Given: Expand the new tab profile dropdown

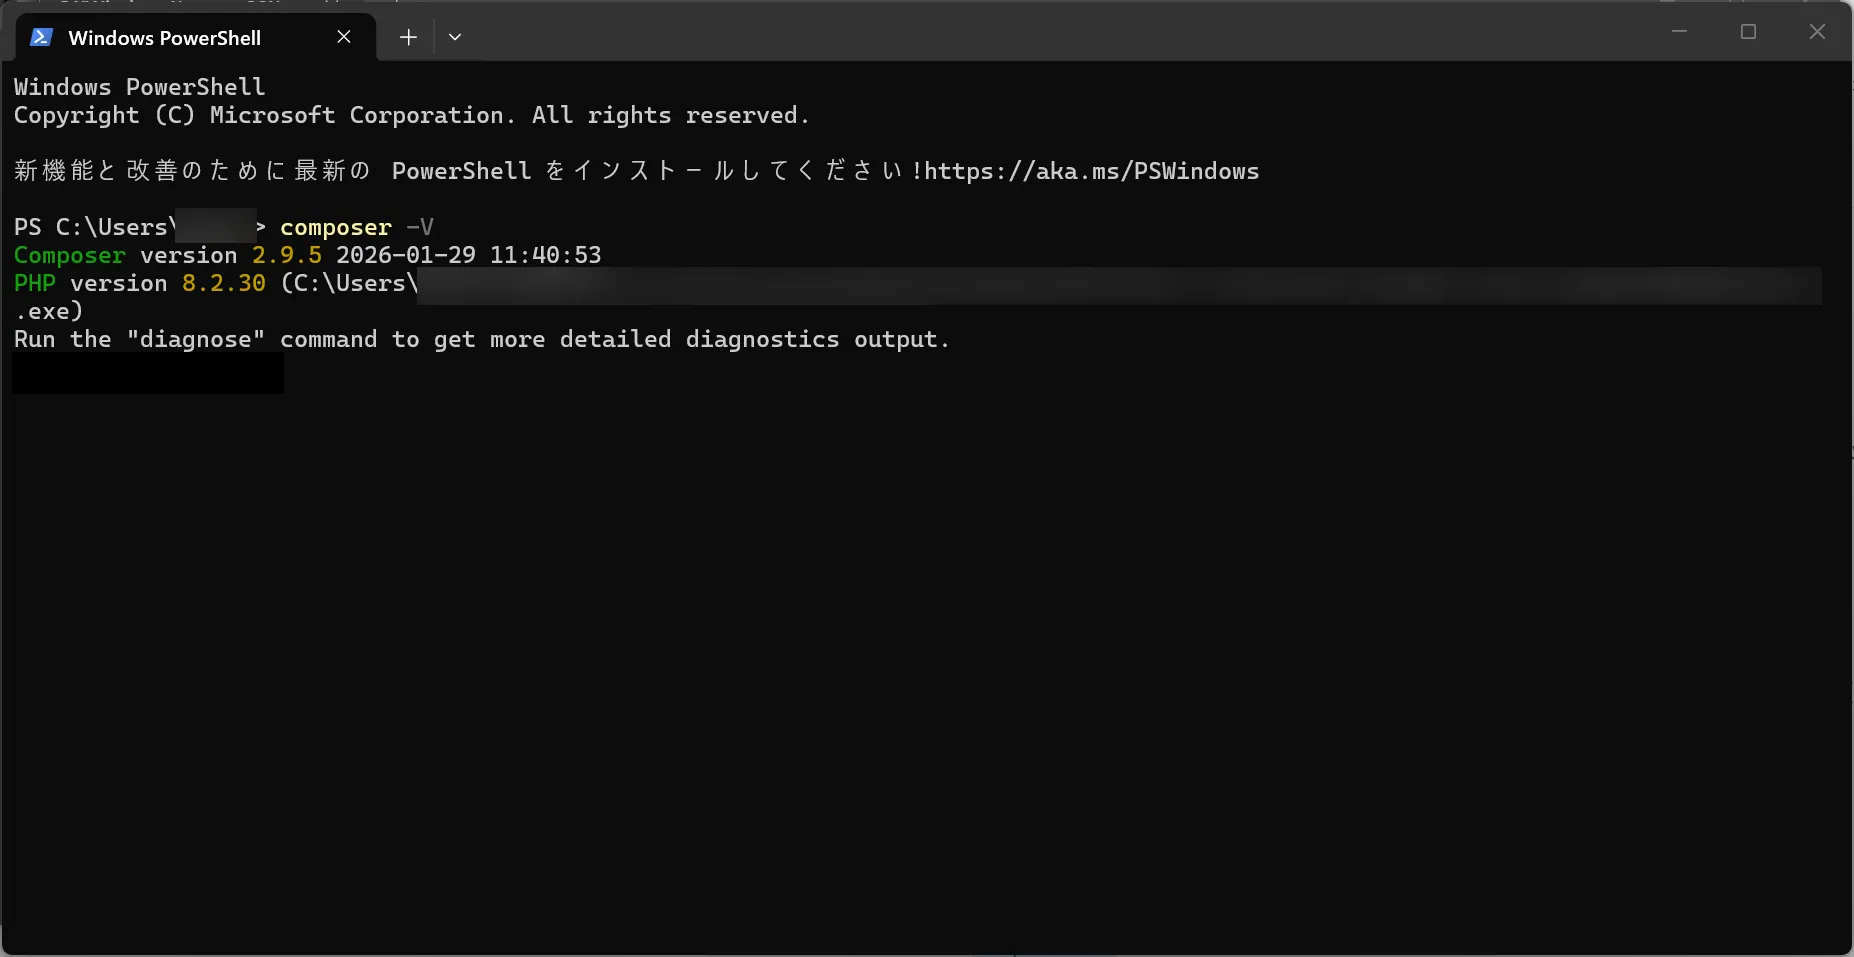Looking at the screenshot, I should coord(455,38).
